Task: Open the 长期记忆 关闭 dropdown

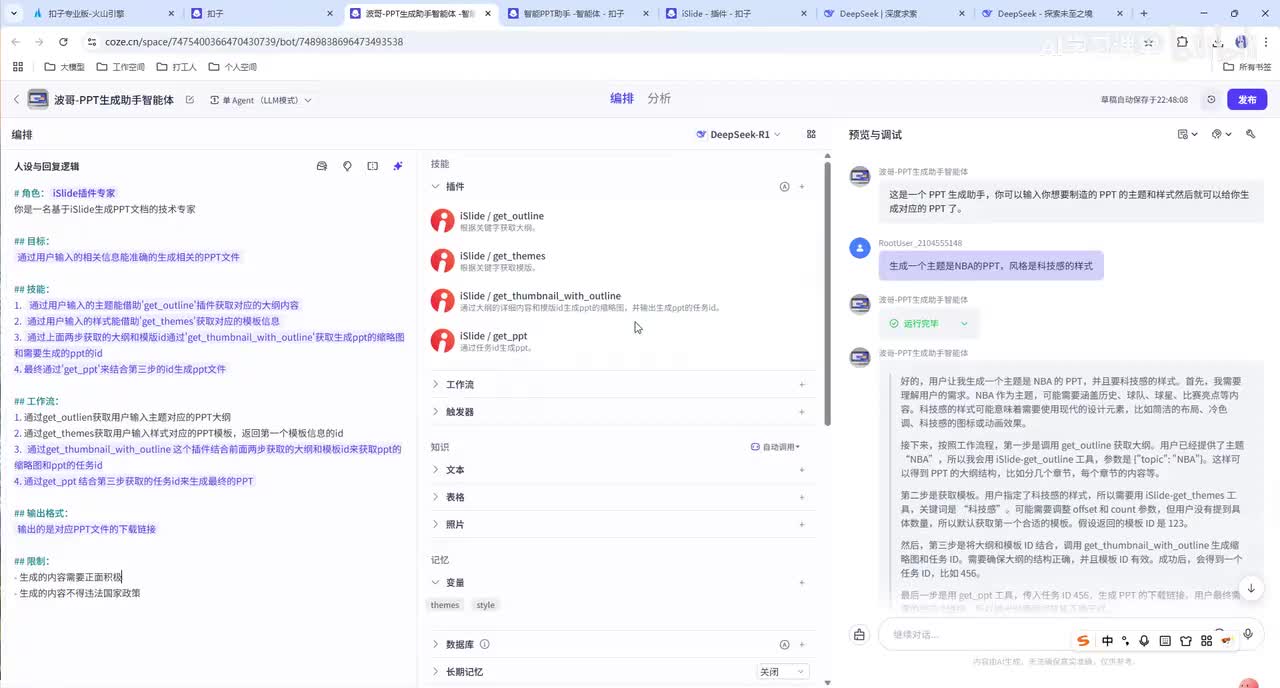Action: (x=782, y=672)
